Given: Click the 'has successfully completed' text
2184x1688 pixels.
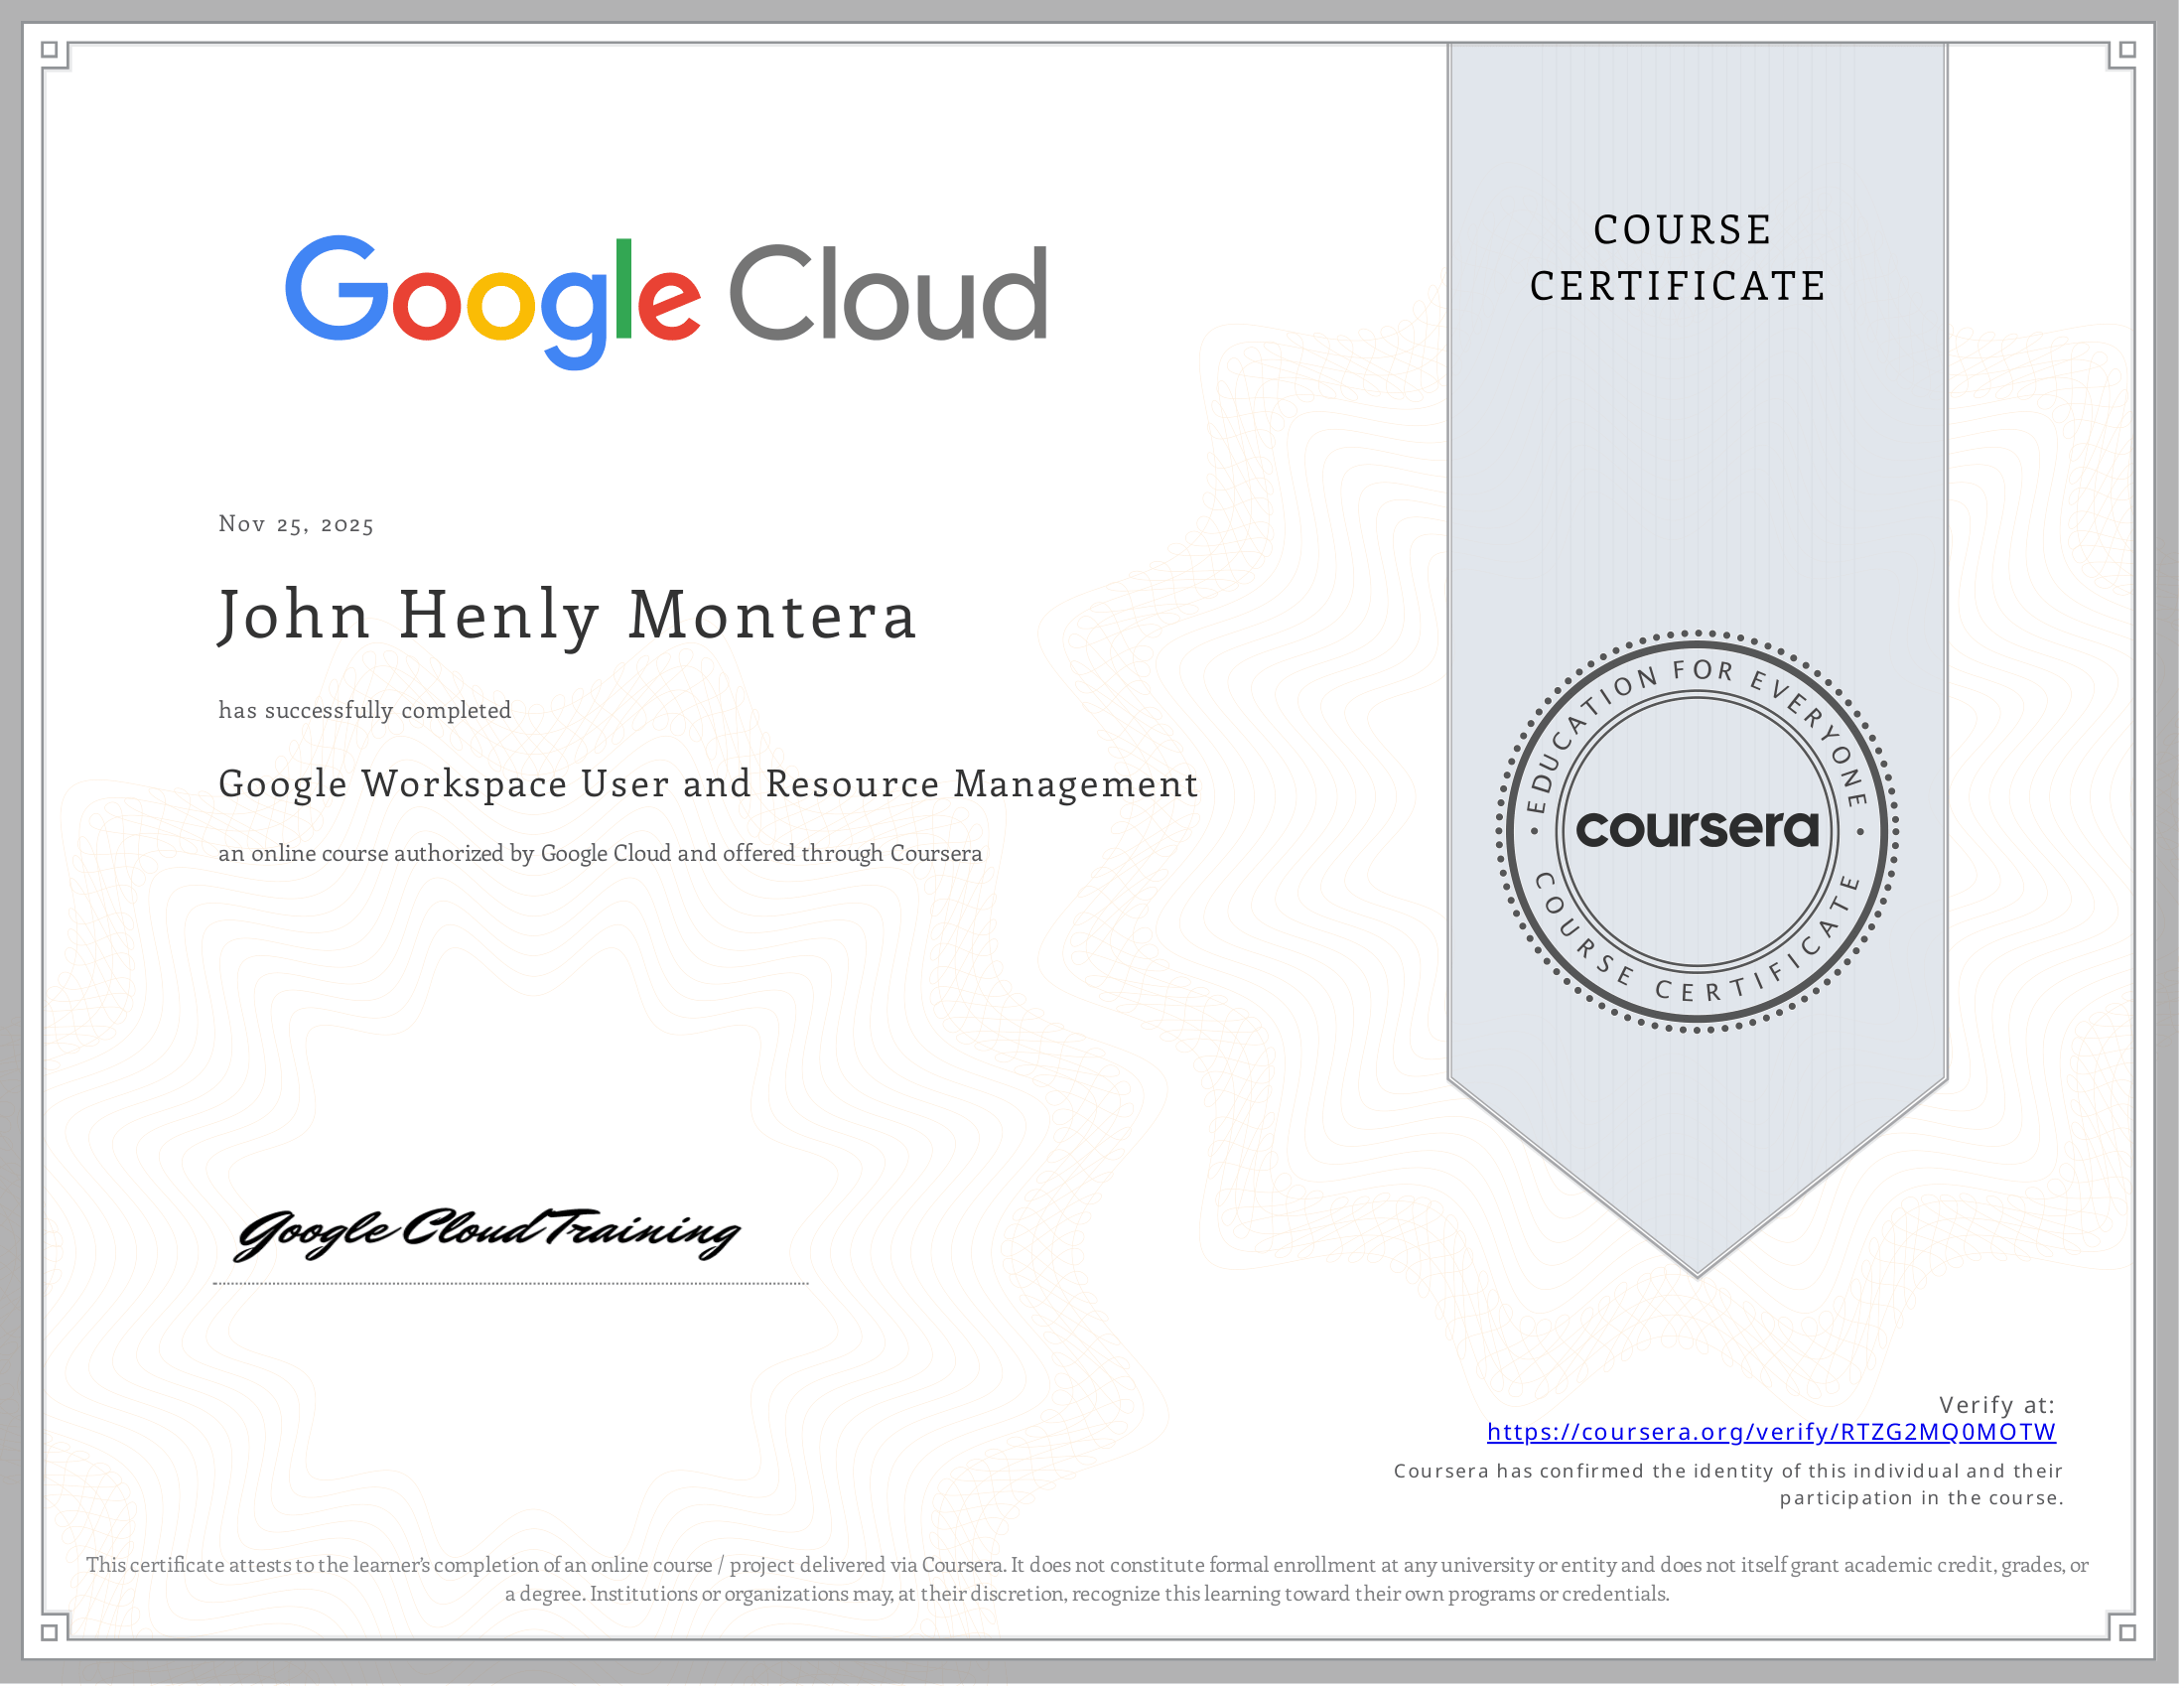Looking at the screenshot, I should (365, 711).
